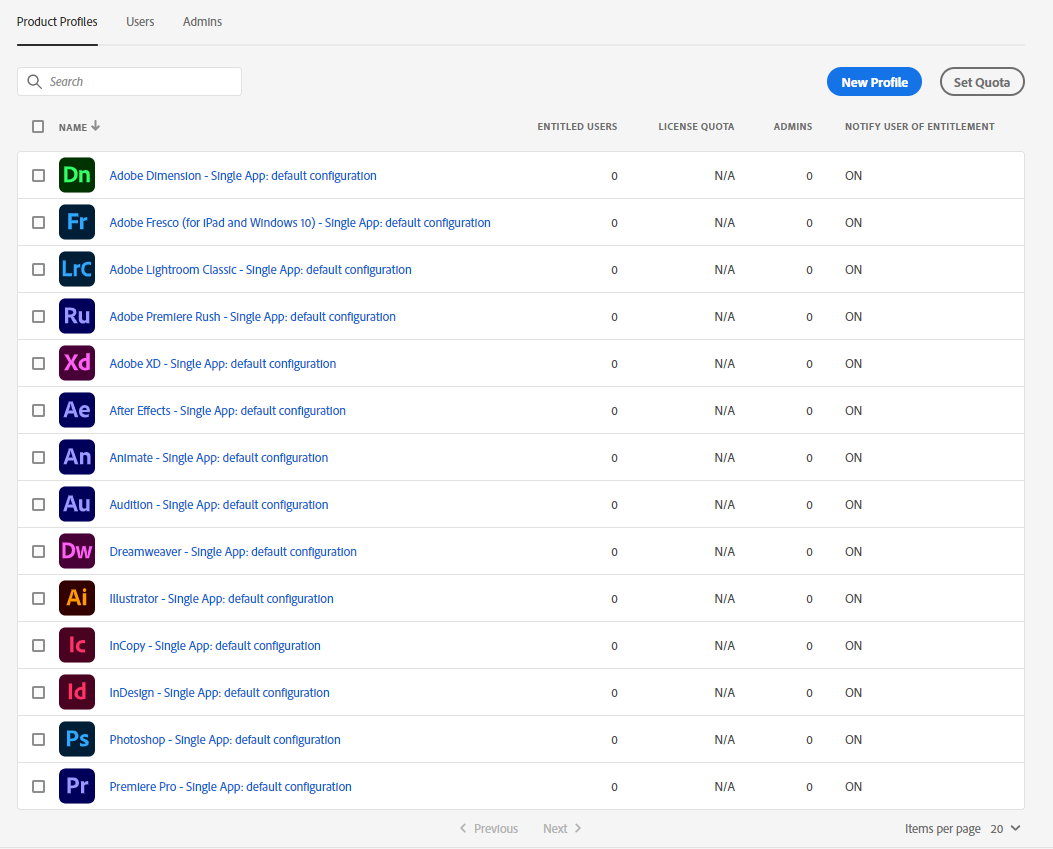
Task: Open Adobe Fresco single app profile link
Action: coord(300,222)
